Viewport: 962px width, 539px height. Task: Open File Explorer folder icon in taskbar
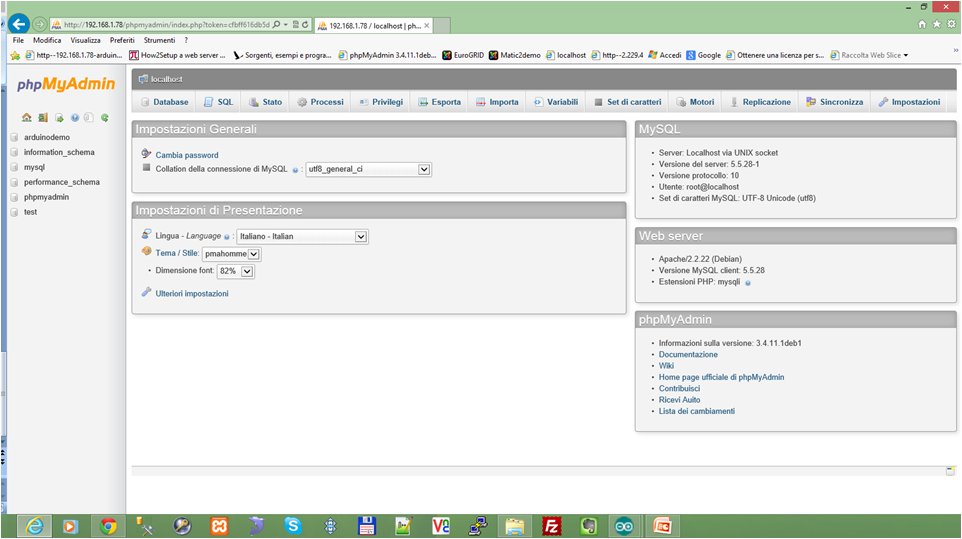(x=515, y=526)
